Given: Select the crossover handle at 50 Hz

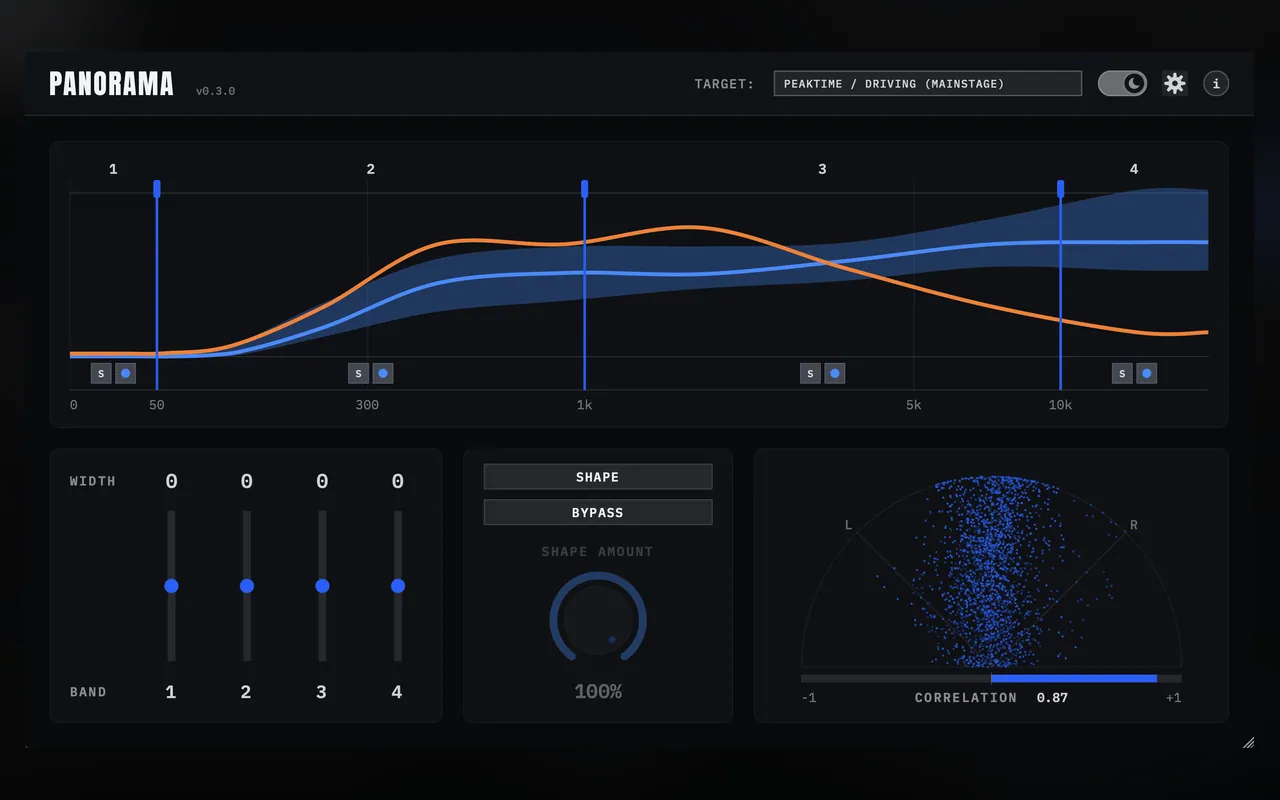Looking at the screenshot, I should coord(157,188).
